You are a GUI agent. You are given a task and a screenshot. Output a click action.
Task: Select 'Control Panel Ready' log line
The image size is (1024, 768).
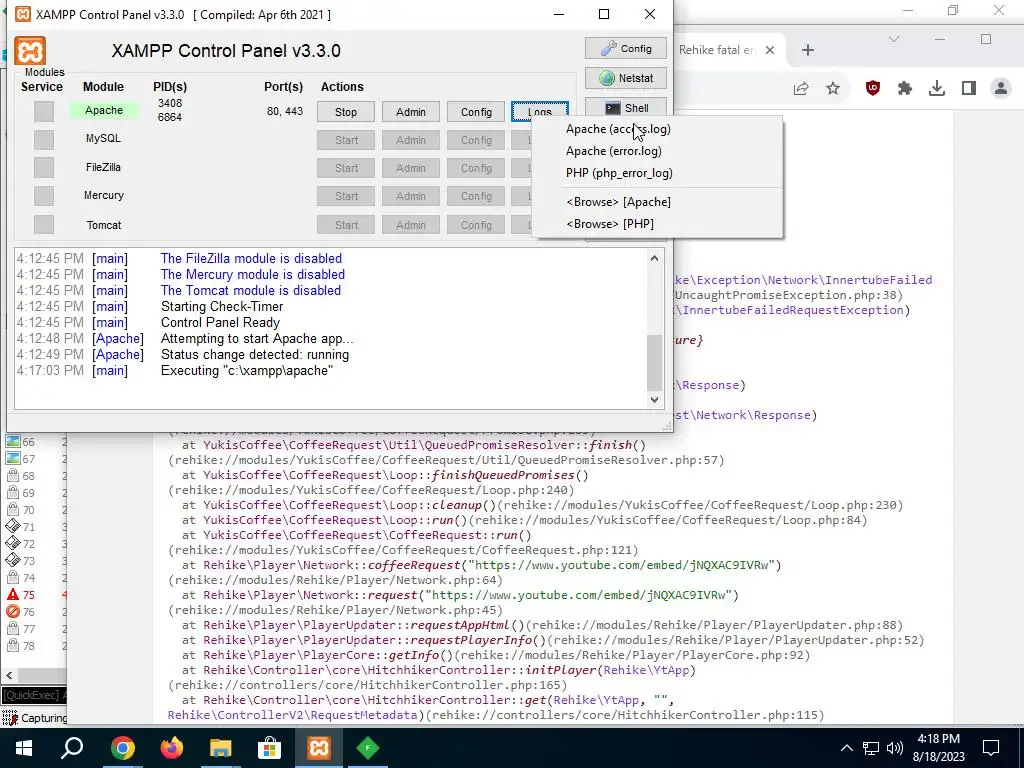tap(220, 323)
